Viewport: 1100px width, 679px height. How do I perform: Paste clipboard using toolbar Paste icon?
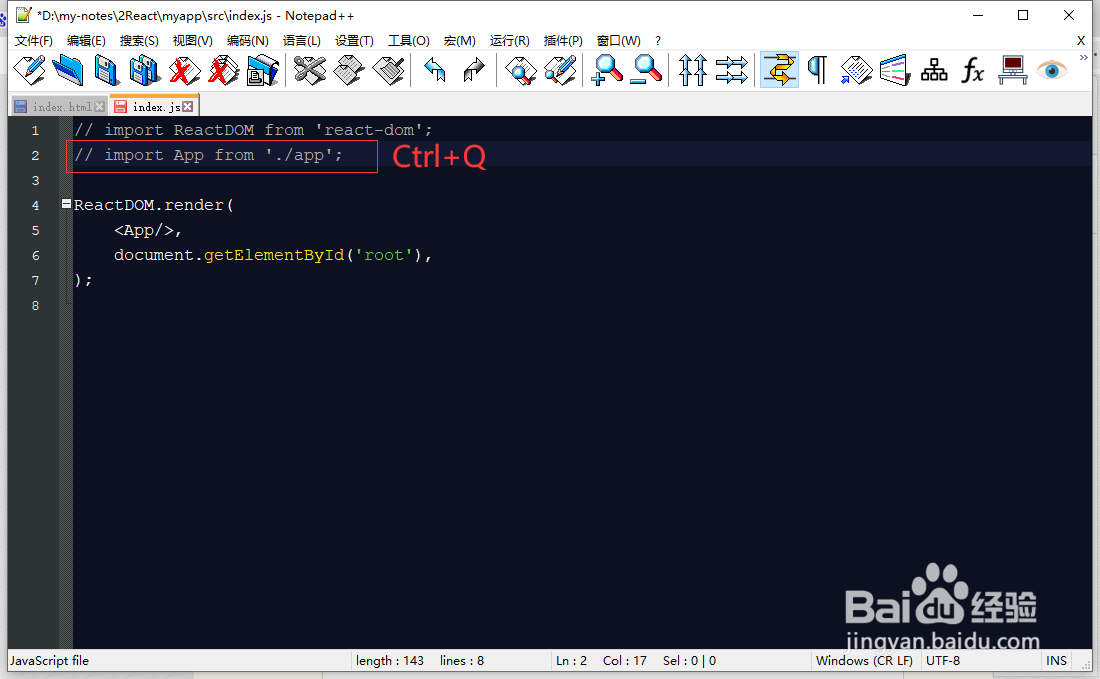pos(389,70)
